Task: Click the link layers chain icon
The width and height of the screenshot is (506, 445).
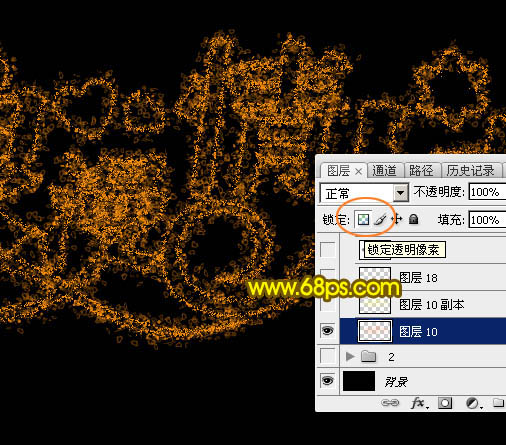Action: click(390, 403)
